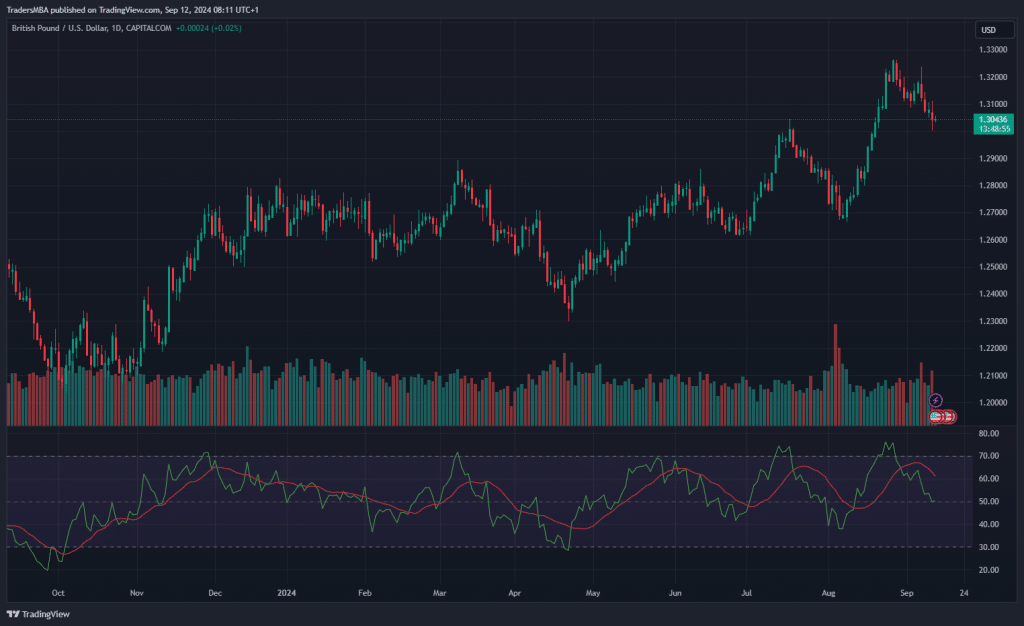Open the USD currency selector on price axis

(988, 29)
